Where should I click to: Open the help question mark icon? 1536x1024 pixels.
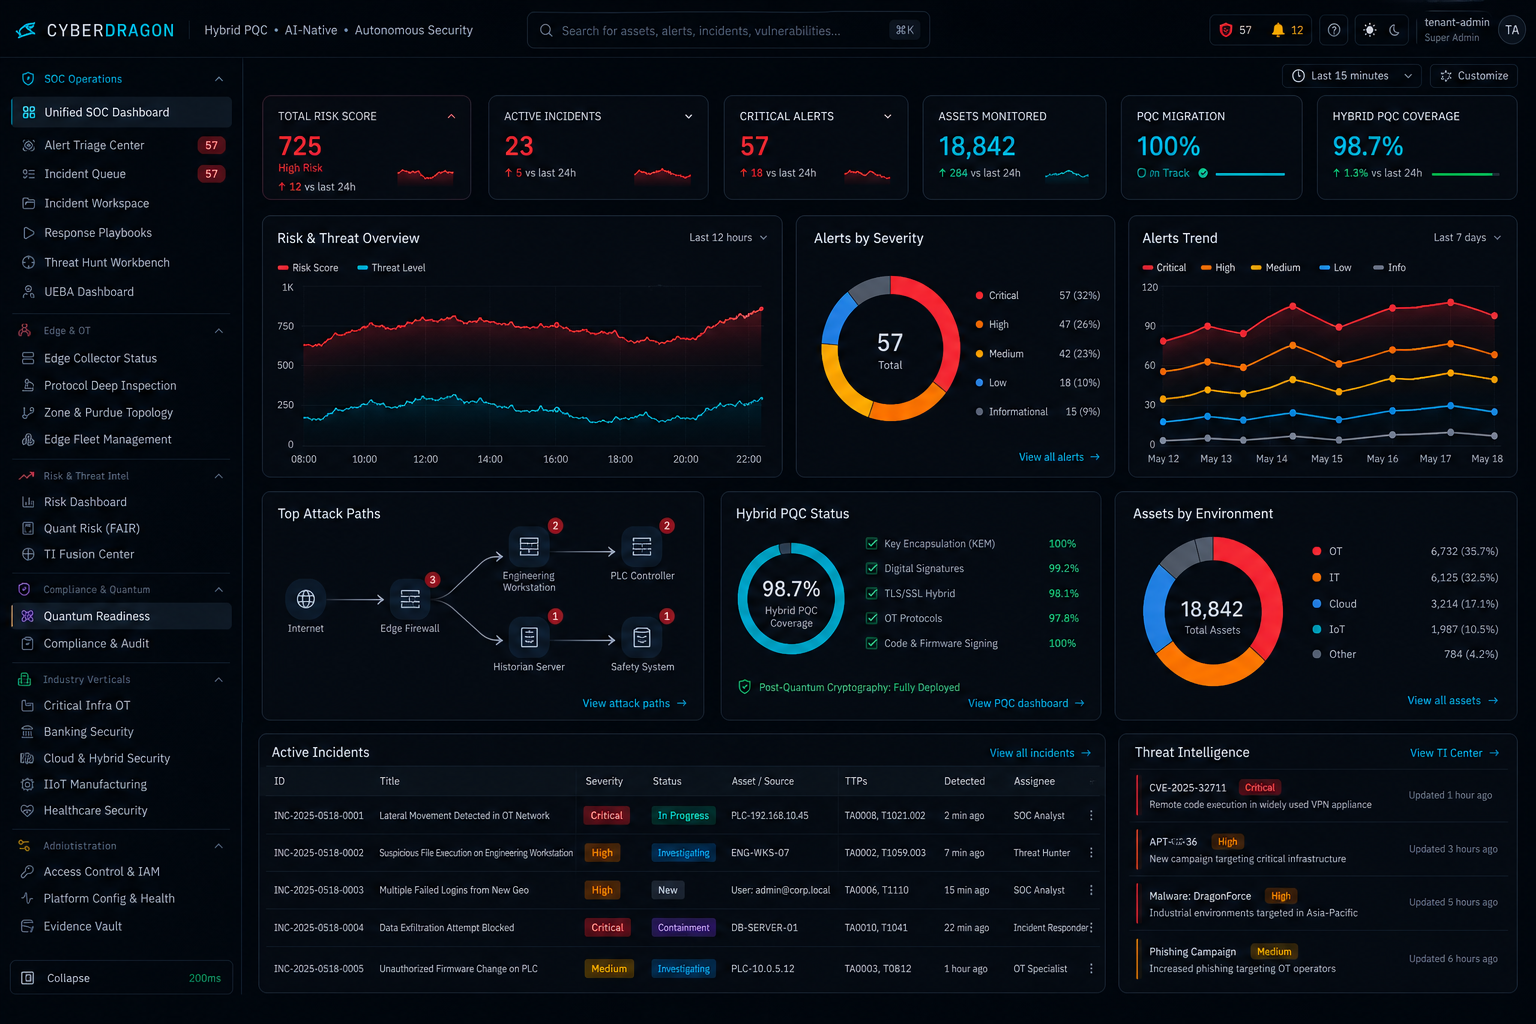point(1334,30)
